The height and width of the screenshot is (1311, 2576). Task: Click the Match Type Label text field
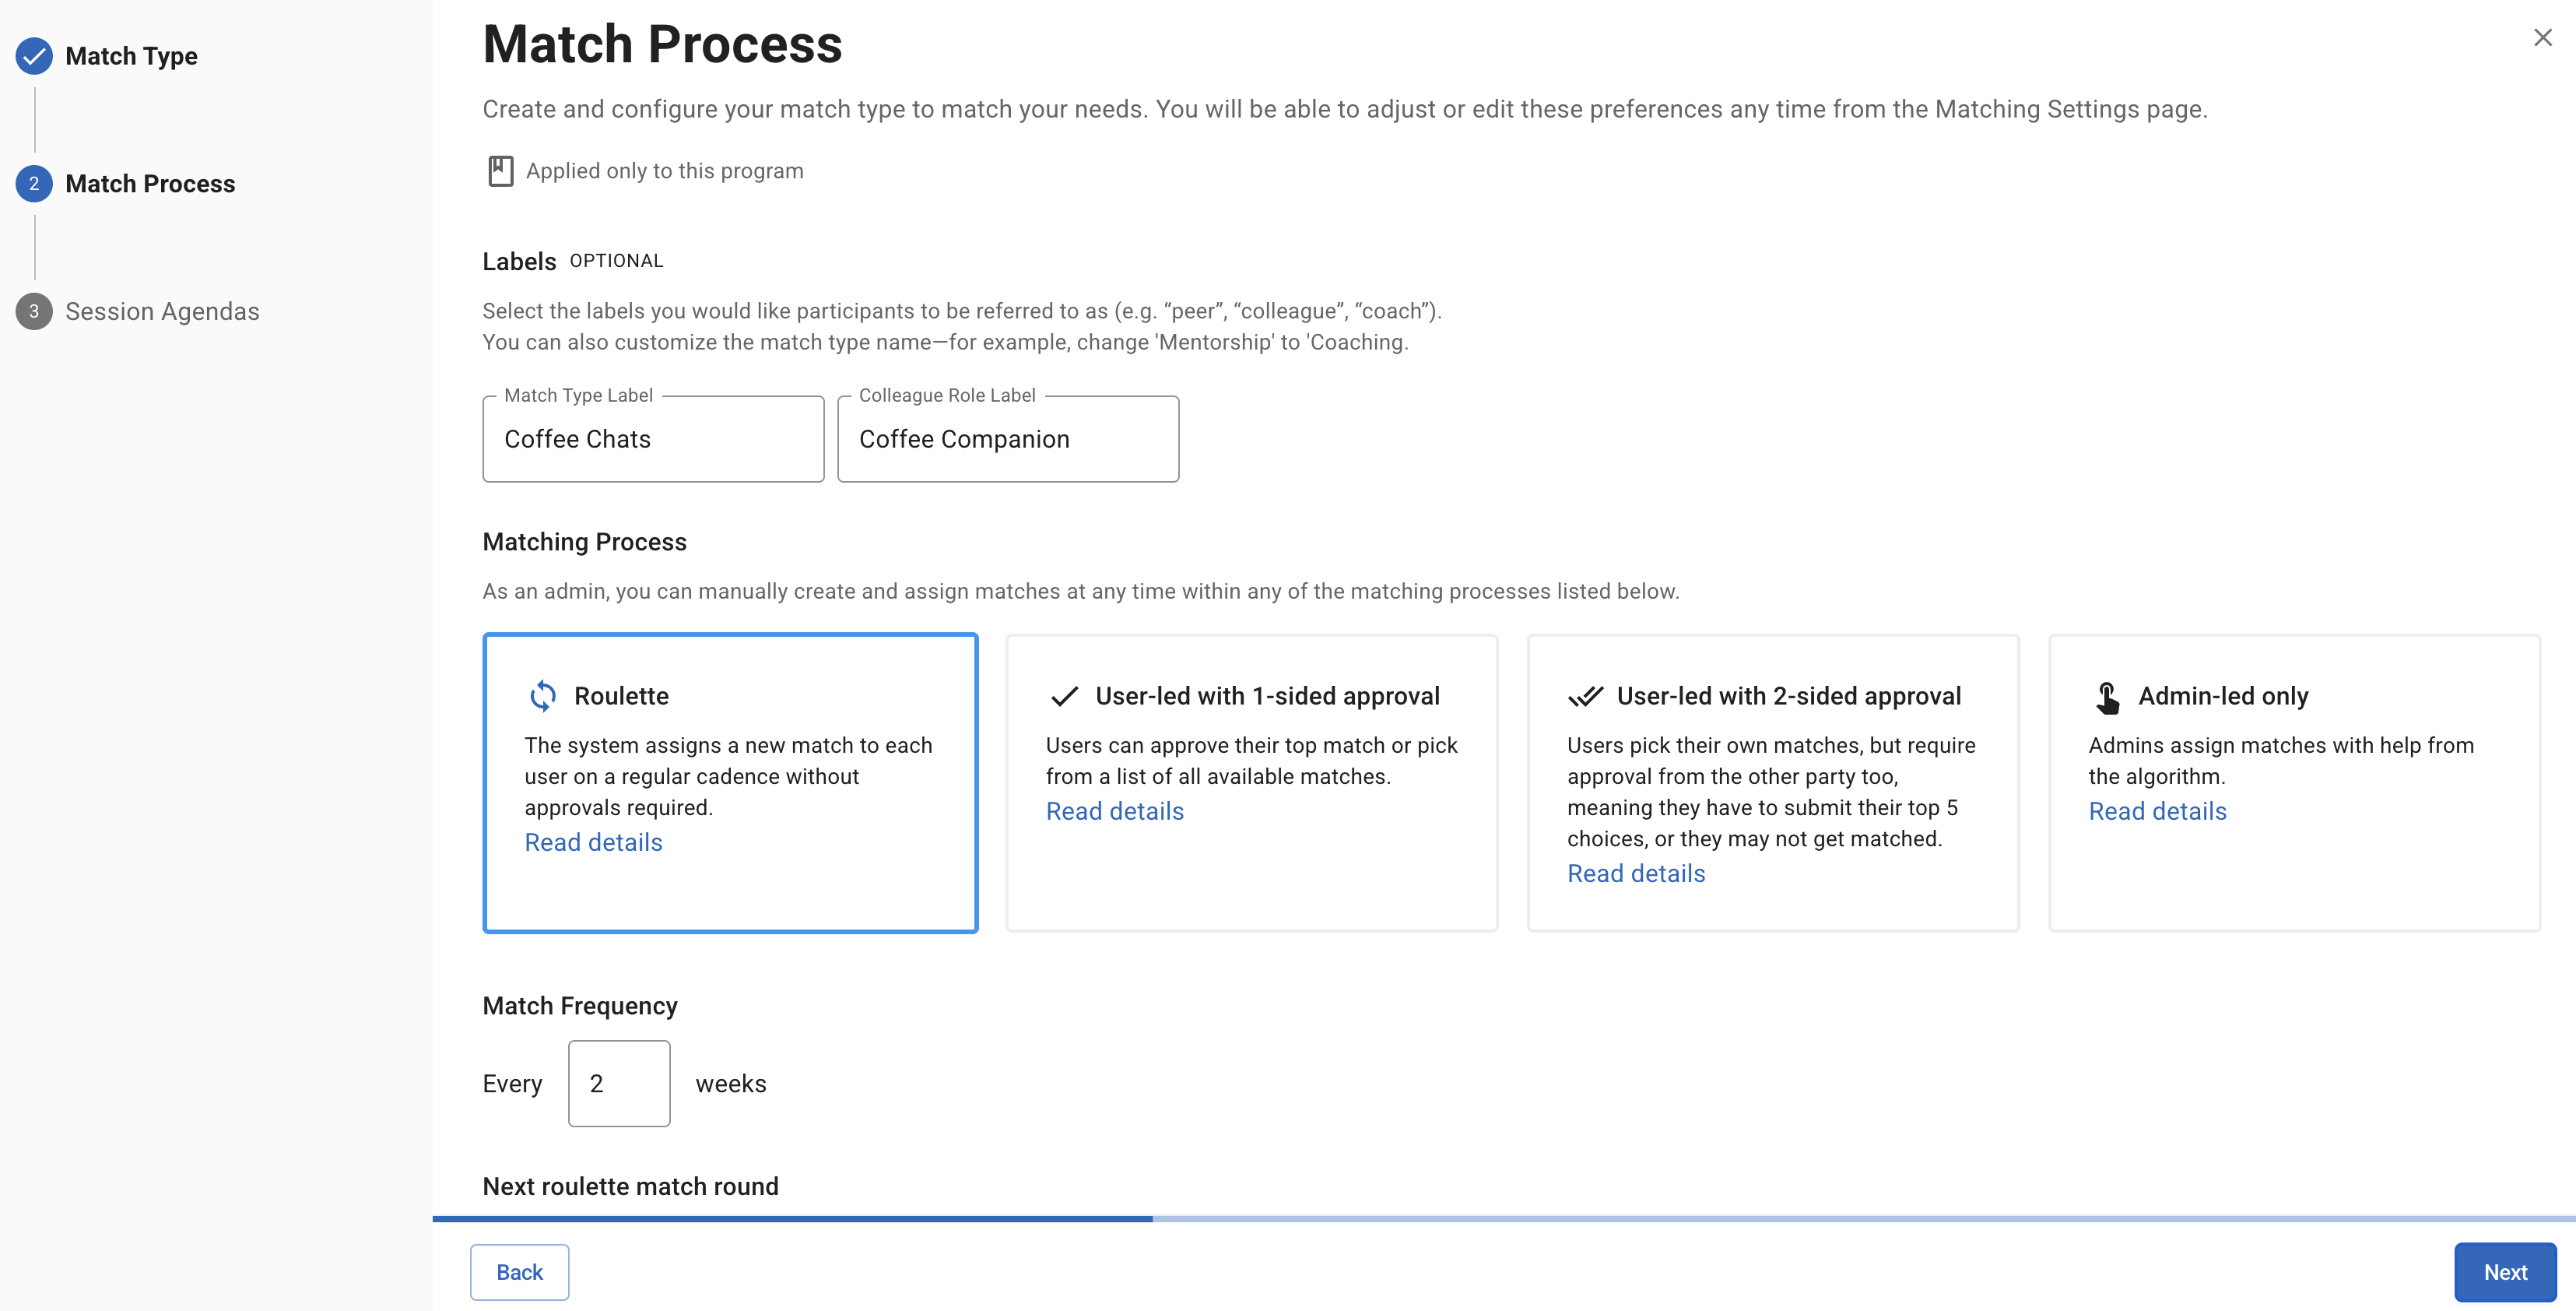[x=653, y=439]
